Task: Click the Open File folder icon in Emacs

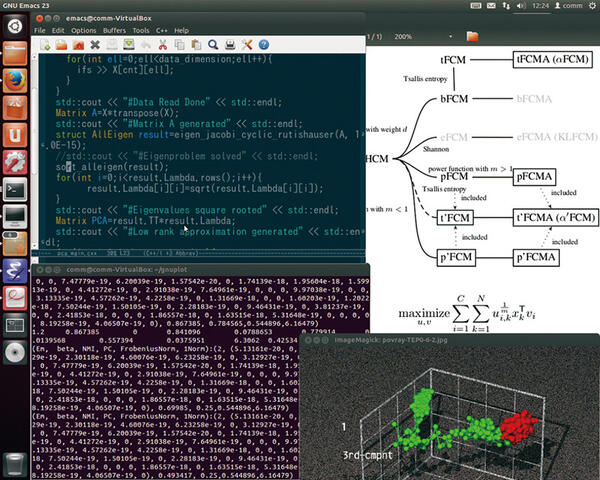Action: click(62, 45)
